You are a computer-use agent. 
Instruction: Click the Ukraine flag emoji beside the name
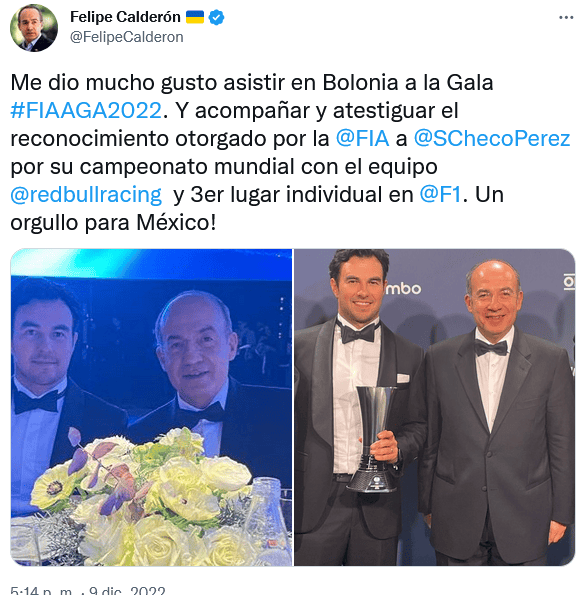tap(195, 17)
